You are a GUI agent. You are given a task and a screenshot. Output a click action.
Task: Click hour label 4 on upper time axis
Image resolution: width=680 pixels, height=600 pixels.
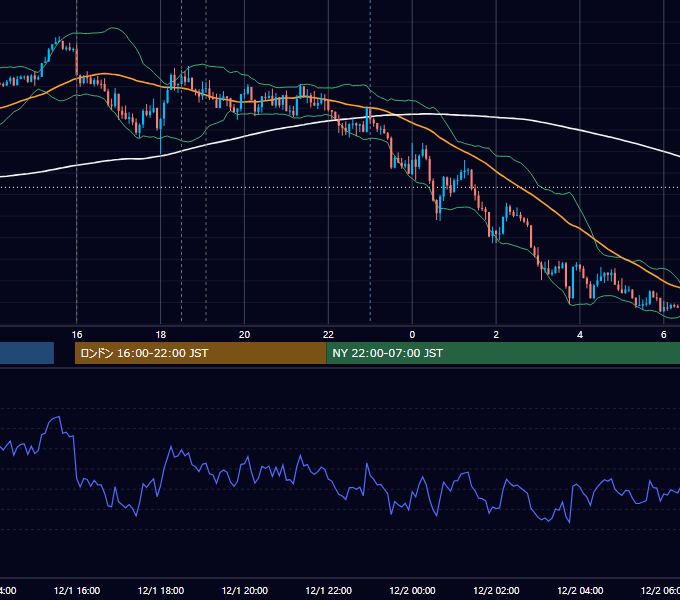click(x=580, y=335)
